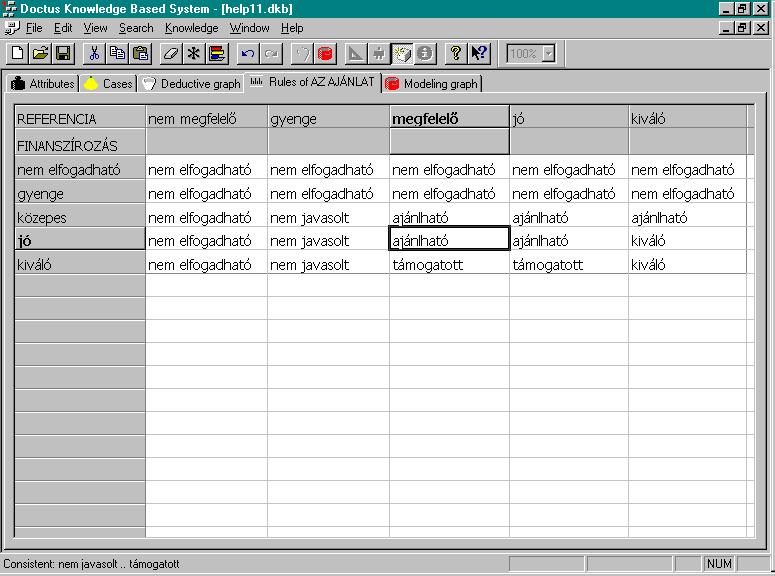Click 'támogatott' under the jó column
Viewport: 775px width, 576px height.
[569, 264]
